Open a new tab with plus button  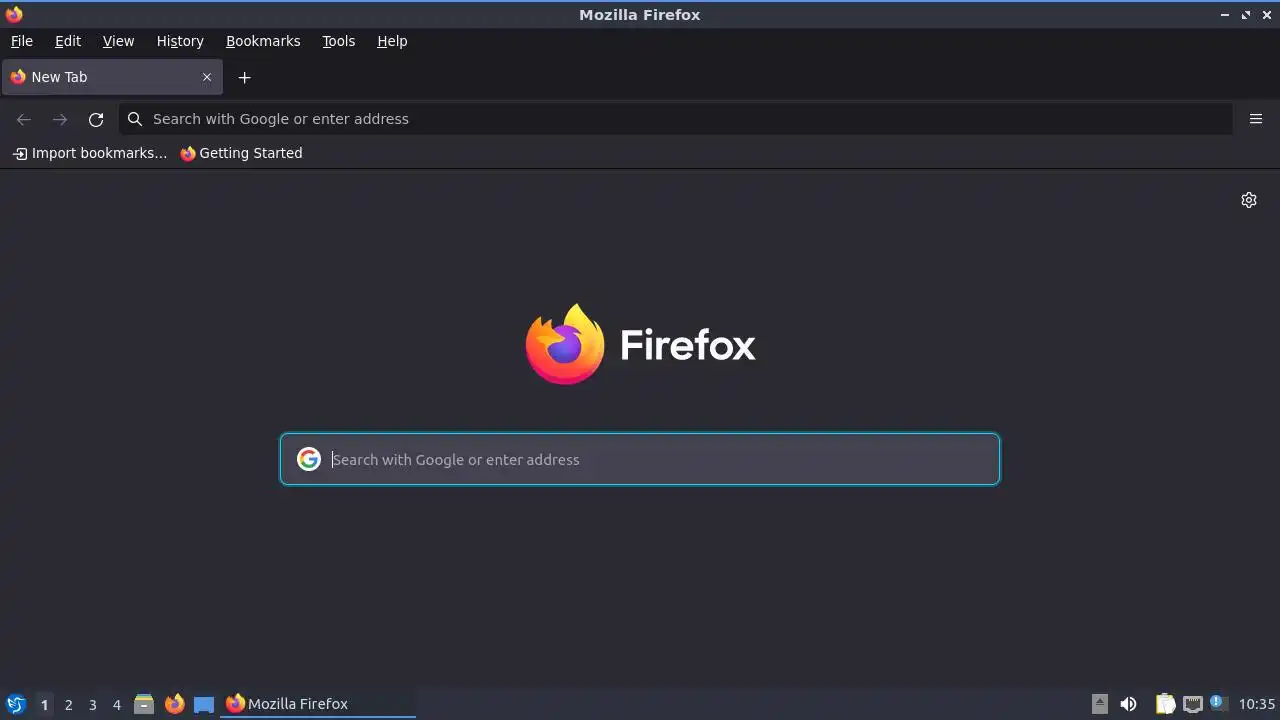click(244, 77)
